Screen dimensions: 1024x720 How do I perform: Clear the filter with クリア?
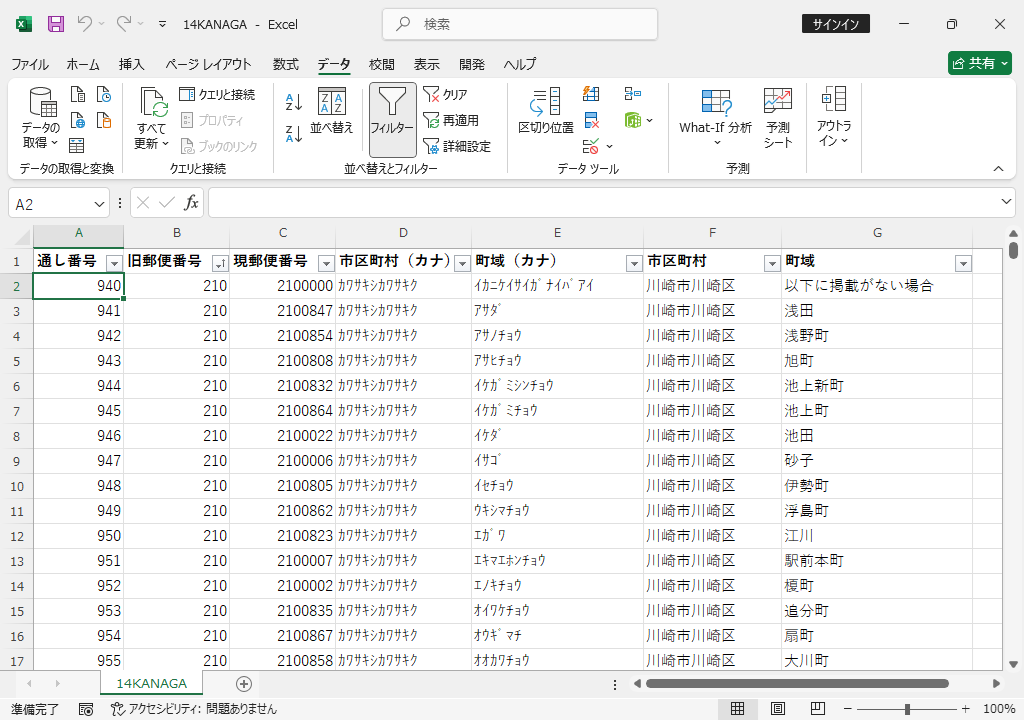coord(445,95)
